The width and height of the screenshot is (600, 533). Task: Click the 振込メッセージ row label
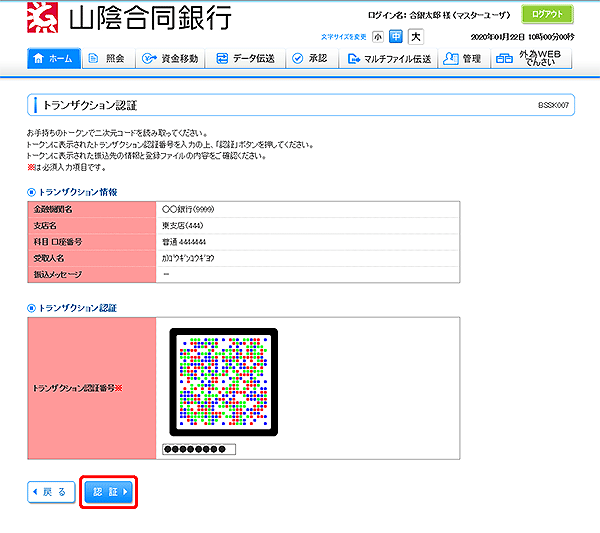coord(57,274)
